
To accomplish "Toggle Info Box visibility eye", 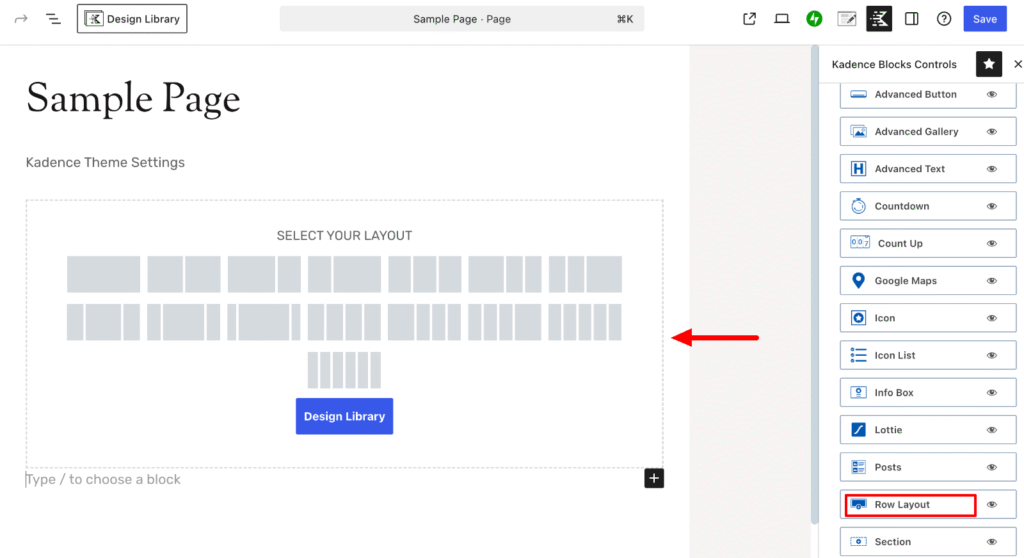I will click(992, 392).
